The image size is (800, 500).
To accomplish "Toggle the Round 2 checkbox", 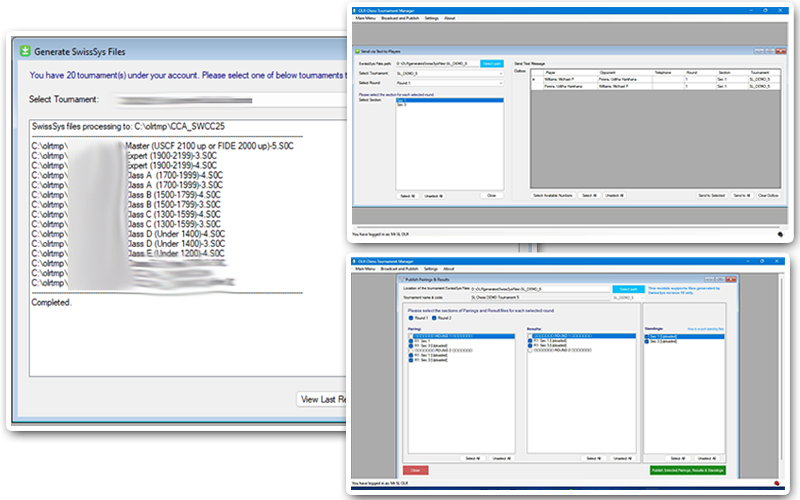I will (435, 318).
